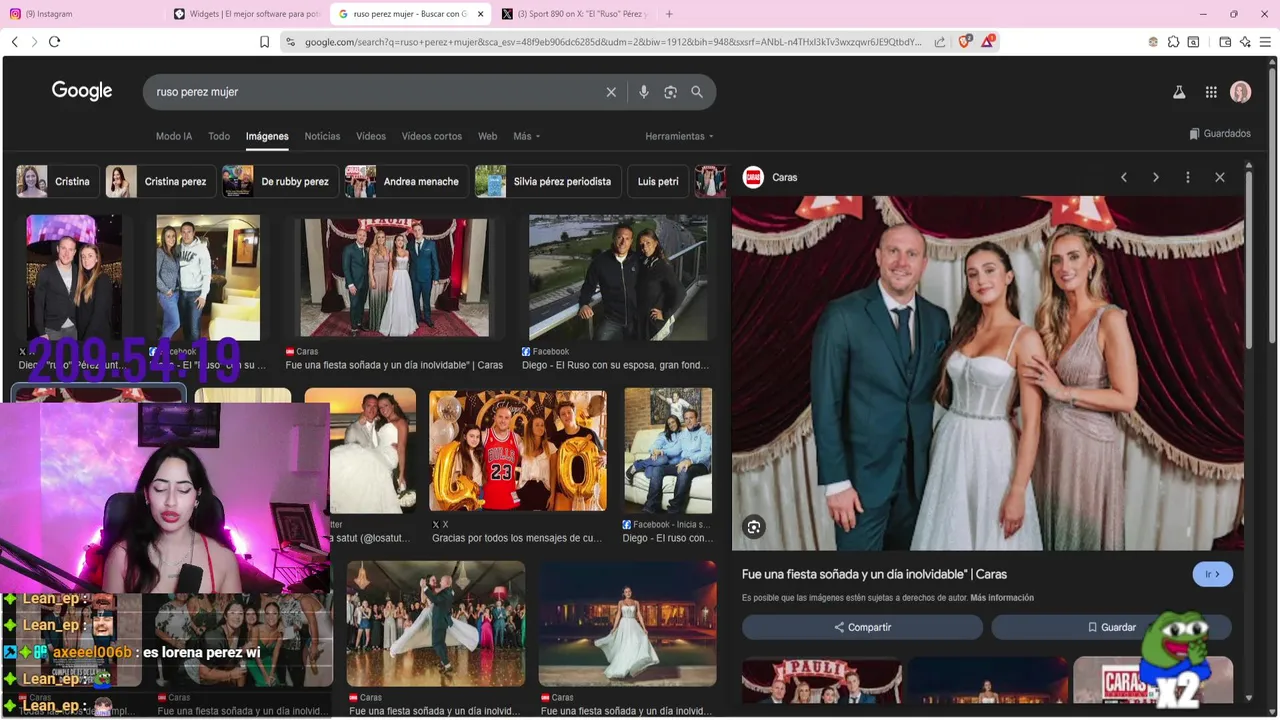Expand the Más dropdown
1280x720 pixels.
526,136
